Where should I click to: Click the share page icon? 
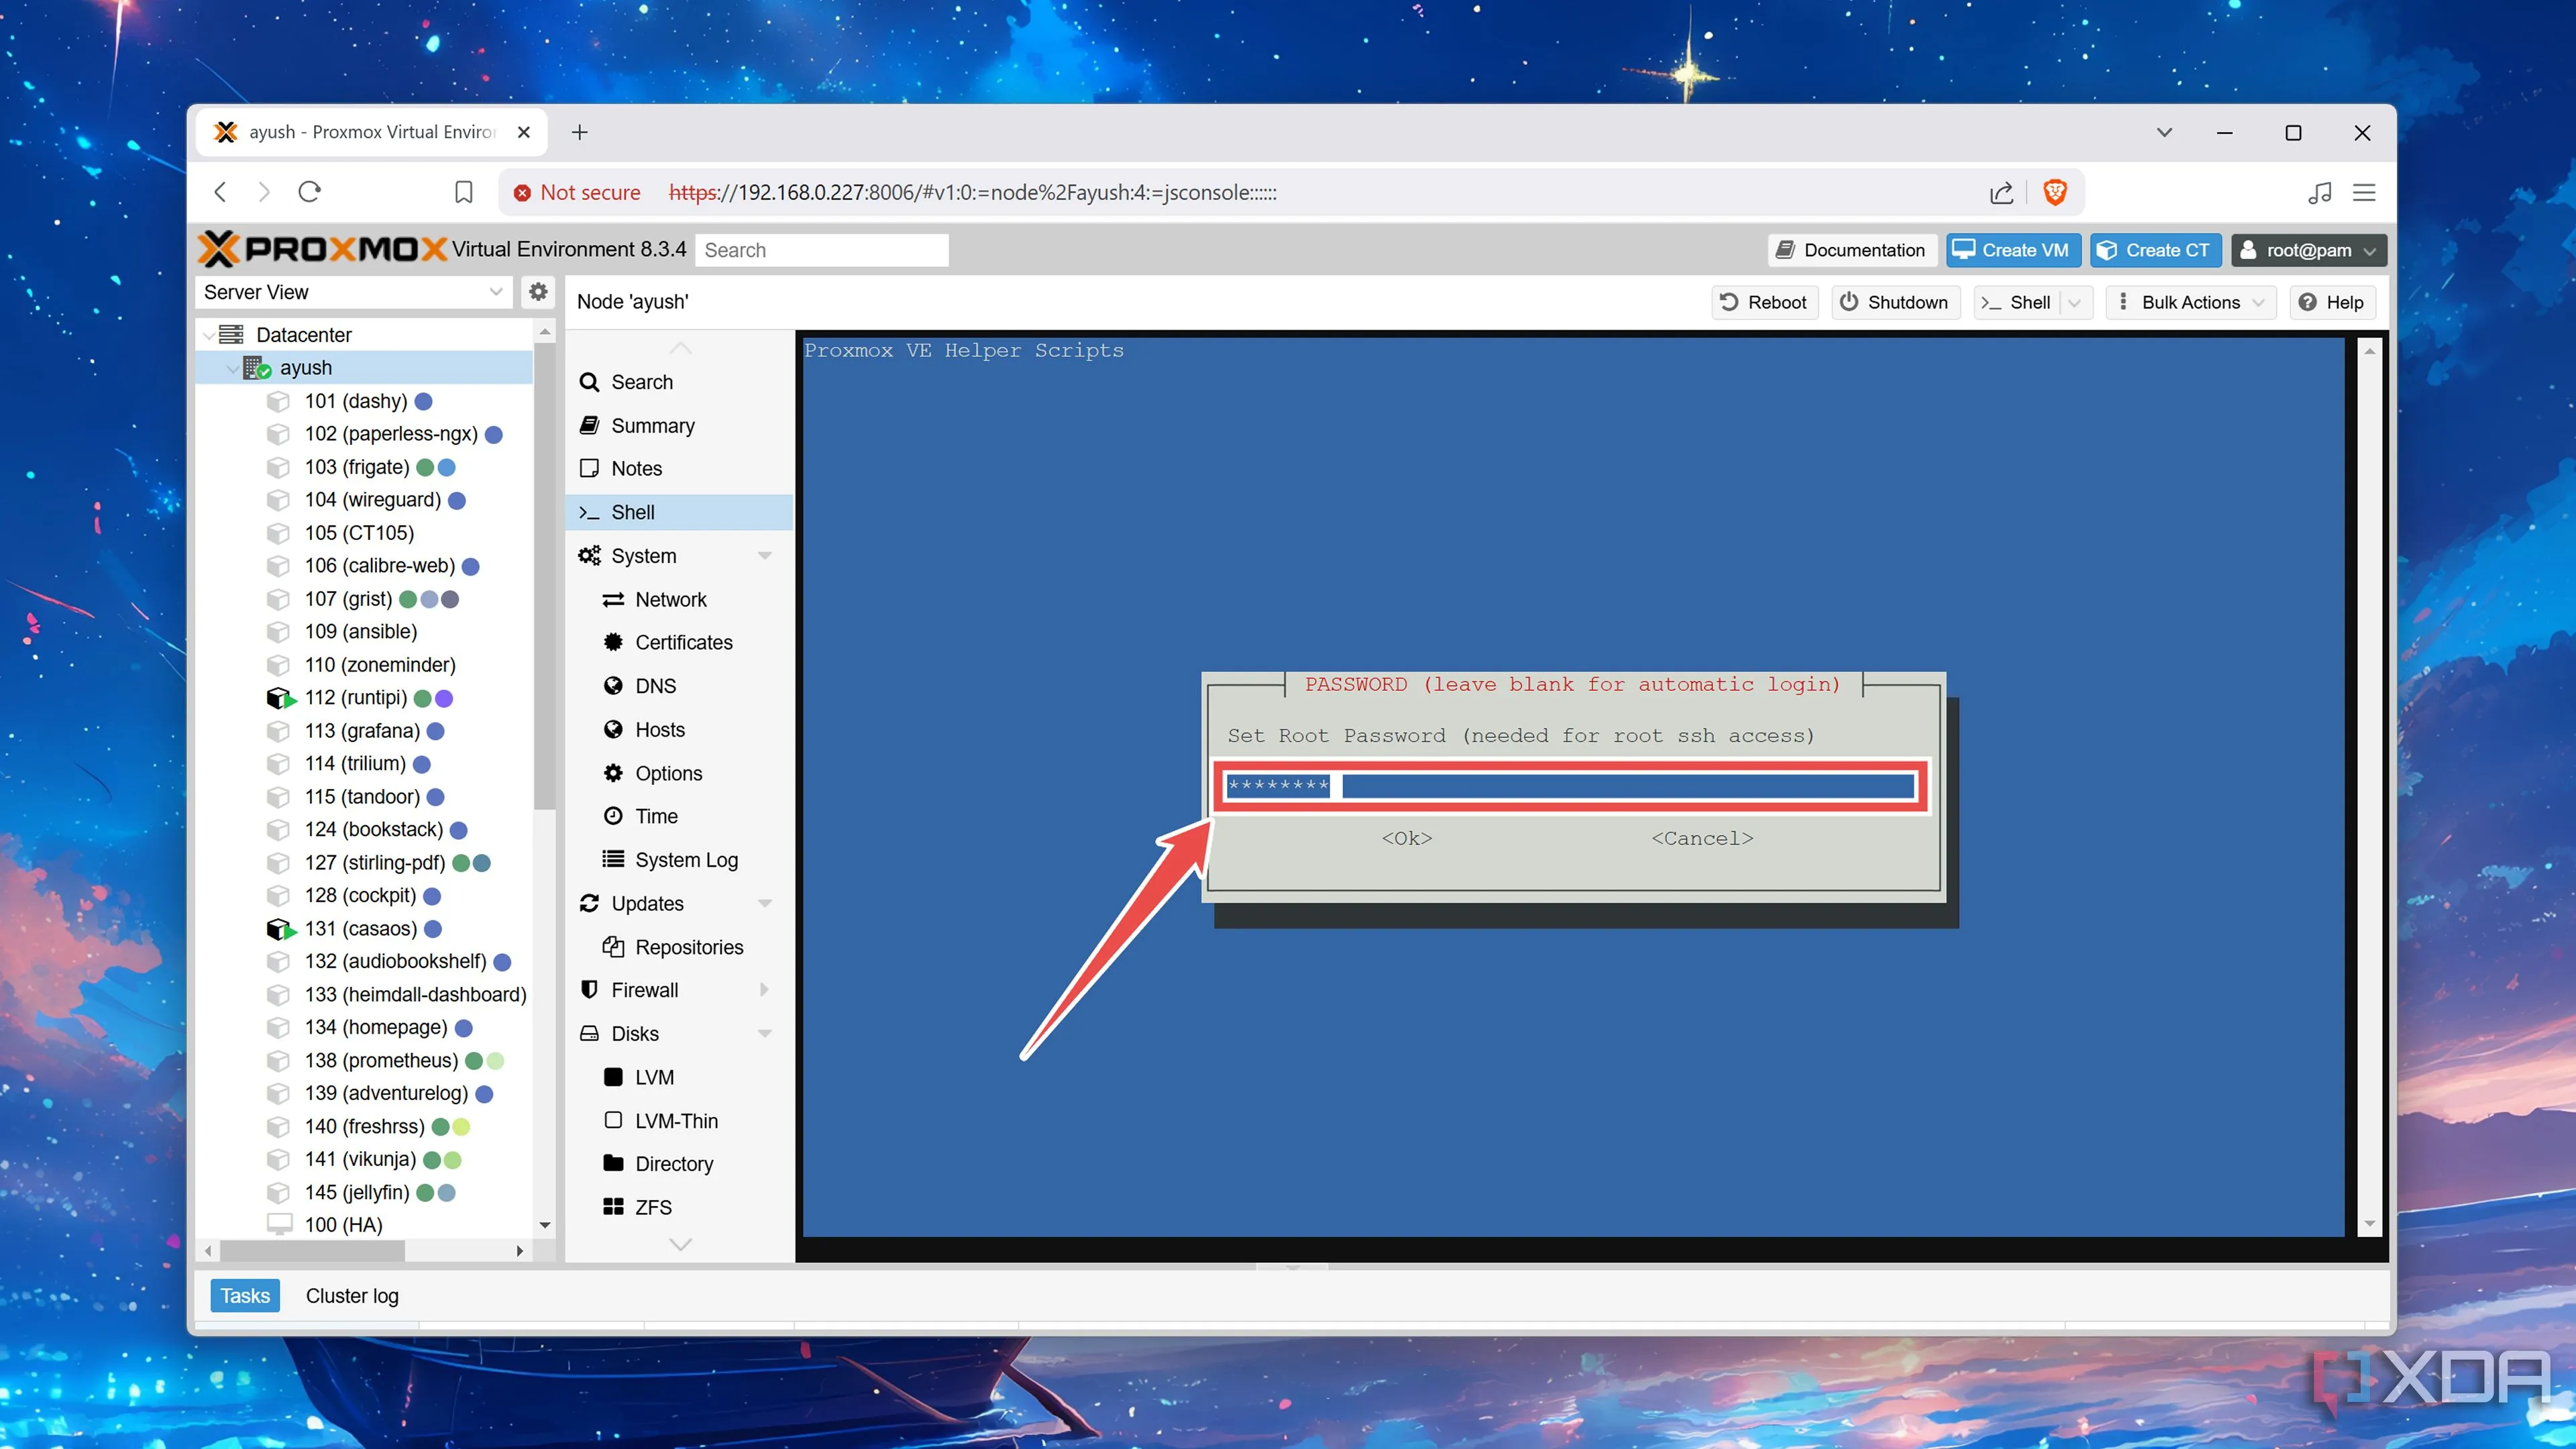pos(2001,192)
